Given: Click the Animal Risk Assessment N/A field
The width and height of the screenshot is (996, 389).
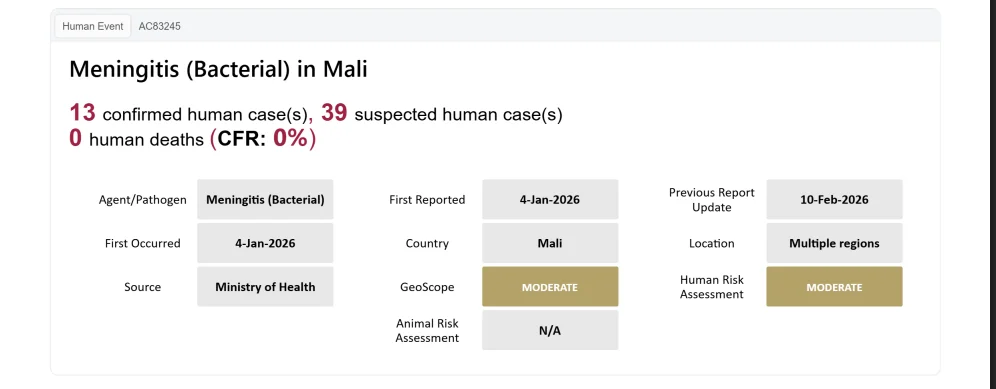Looking at the screenshot, I should (x=549, y=331).
